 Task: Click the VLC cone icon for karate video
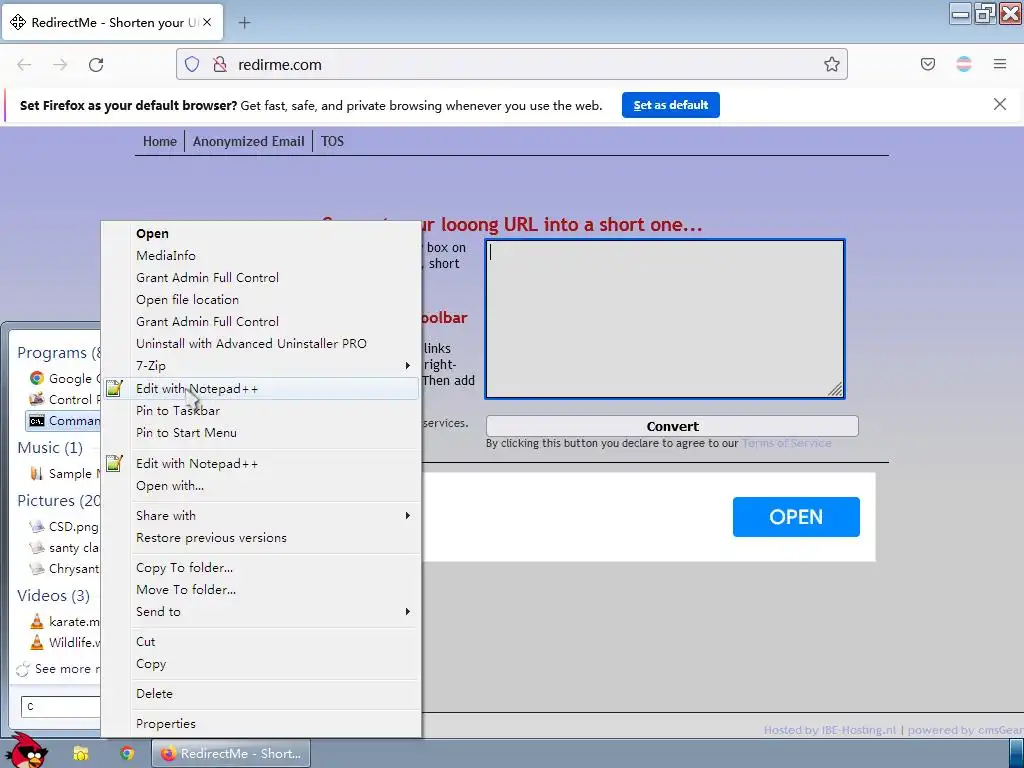37,622
